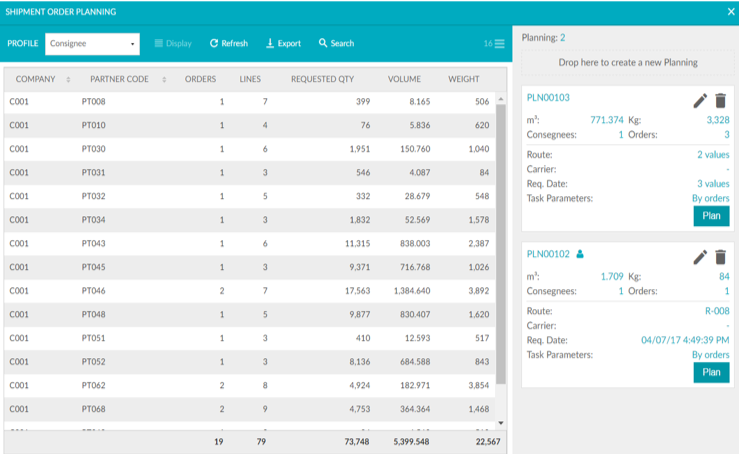Select the row with partner code PT051
The height and width of the screenshot is (454, 739).
click(250, 338)
